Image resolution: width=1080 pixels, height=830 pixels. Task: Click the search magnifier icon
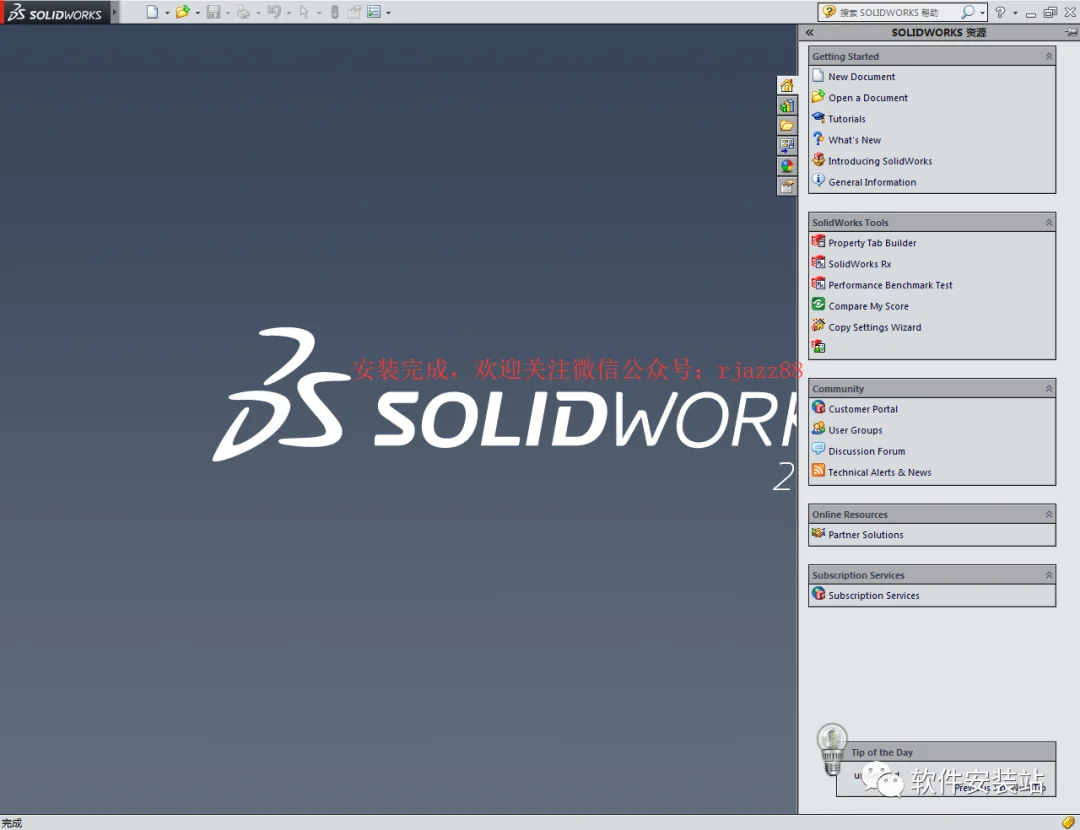tap(968, 12)
